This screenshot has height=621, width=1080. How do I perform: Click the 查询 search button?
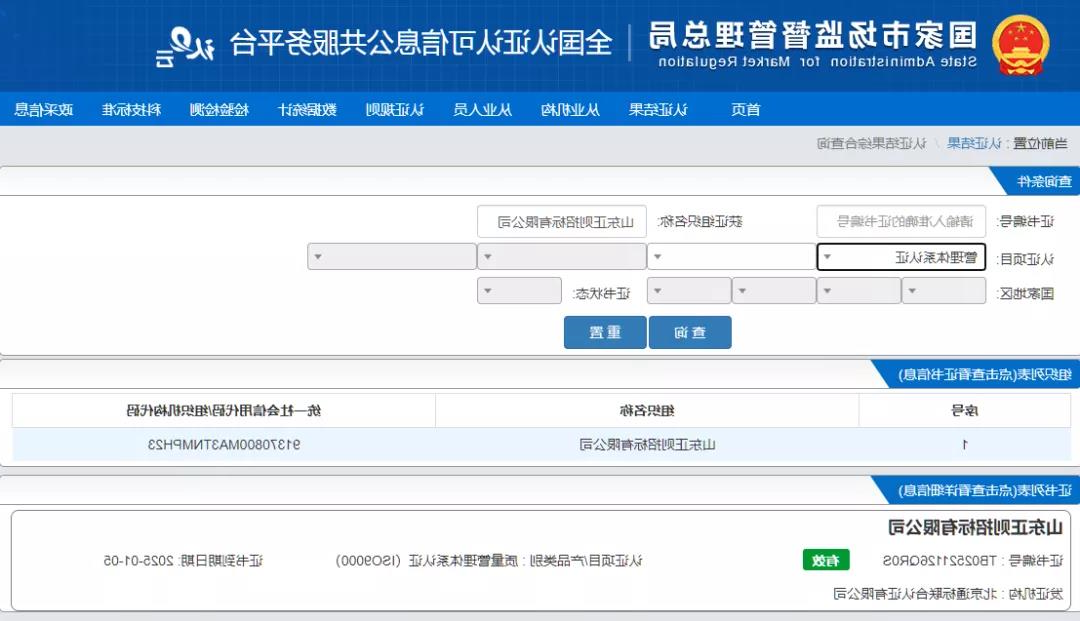(x=690, y=333)
